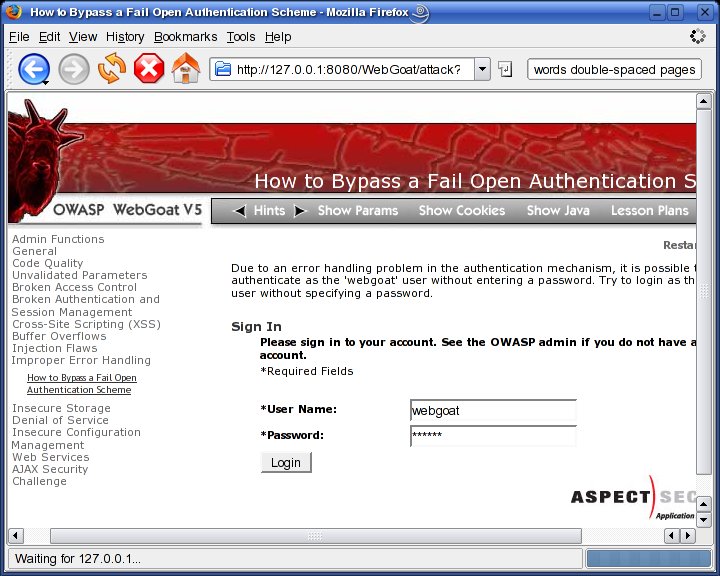The height and width of the screenshot is (576, 720).
Task: Click the left arrow before Hints
Action: point(241,211)
